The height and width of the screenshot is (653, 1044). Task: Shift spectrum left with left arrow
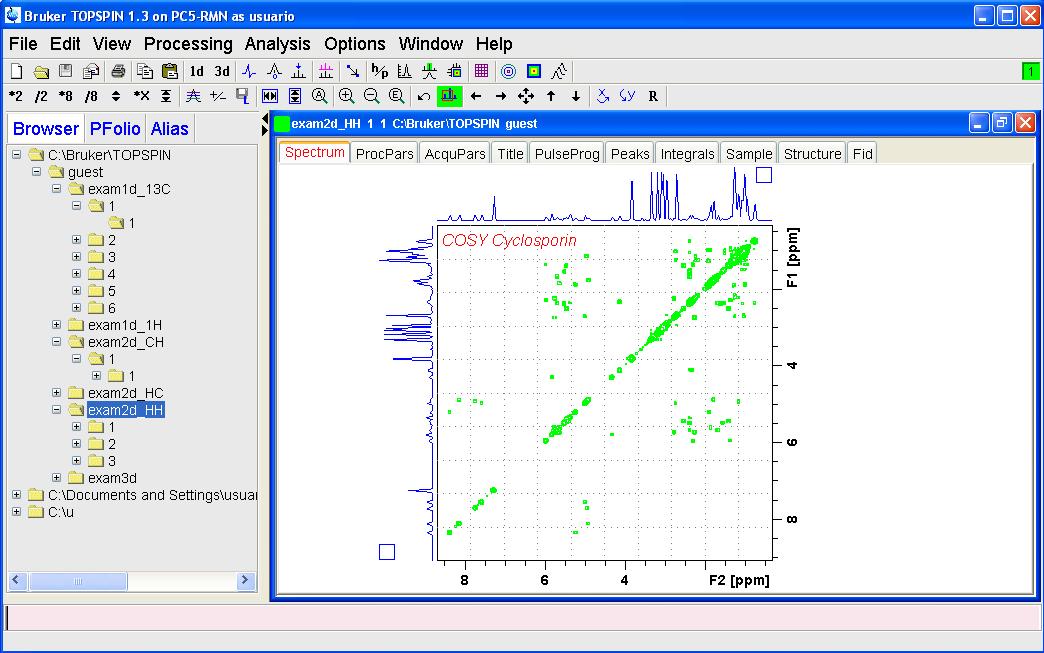475,97
